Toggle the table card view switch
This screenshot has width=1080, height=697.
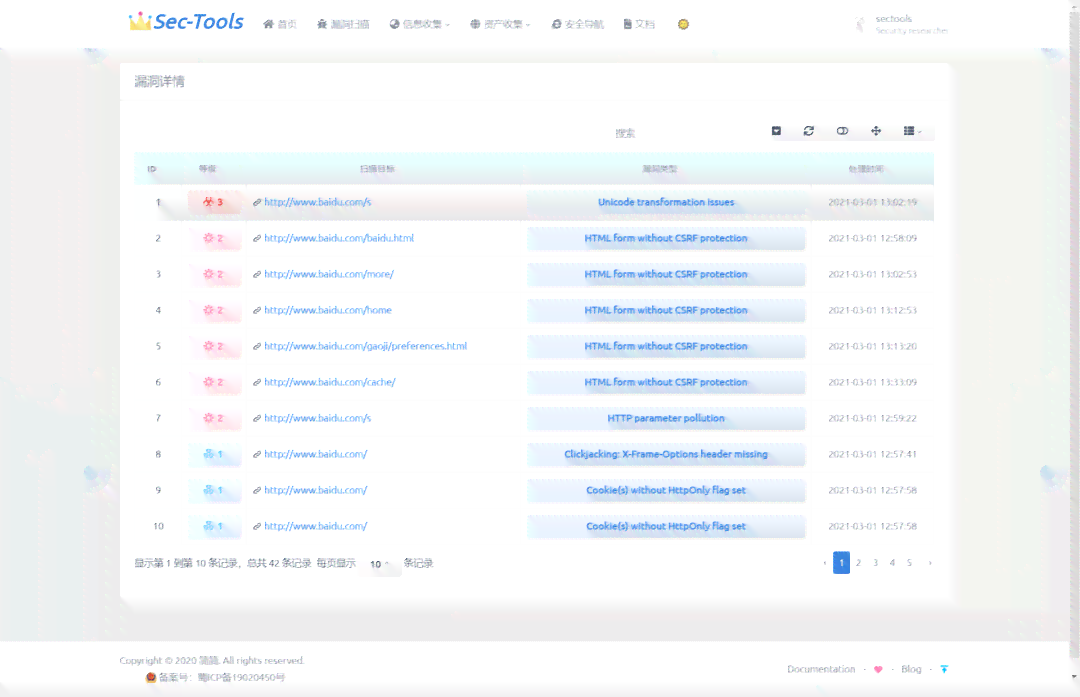[x=842, y=131]
